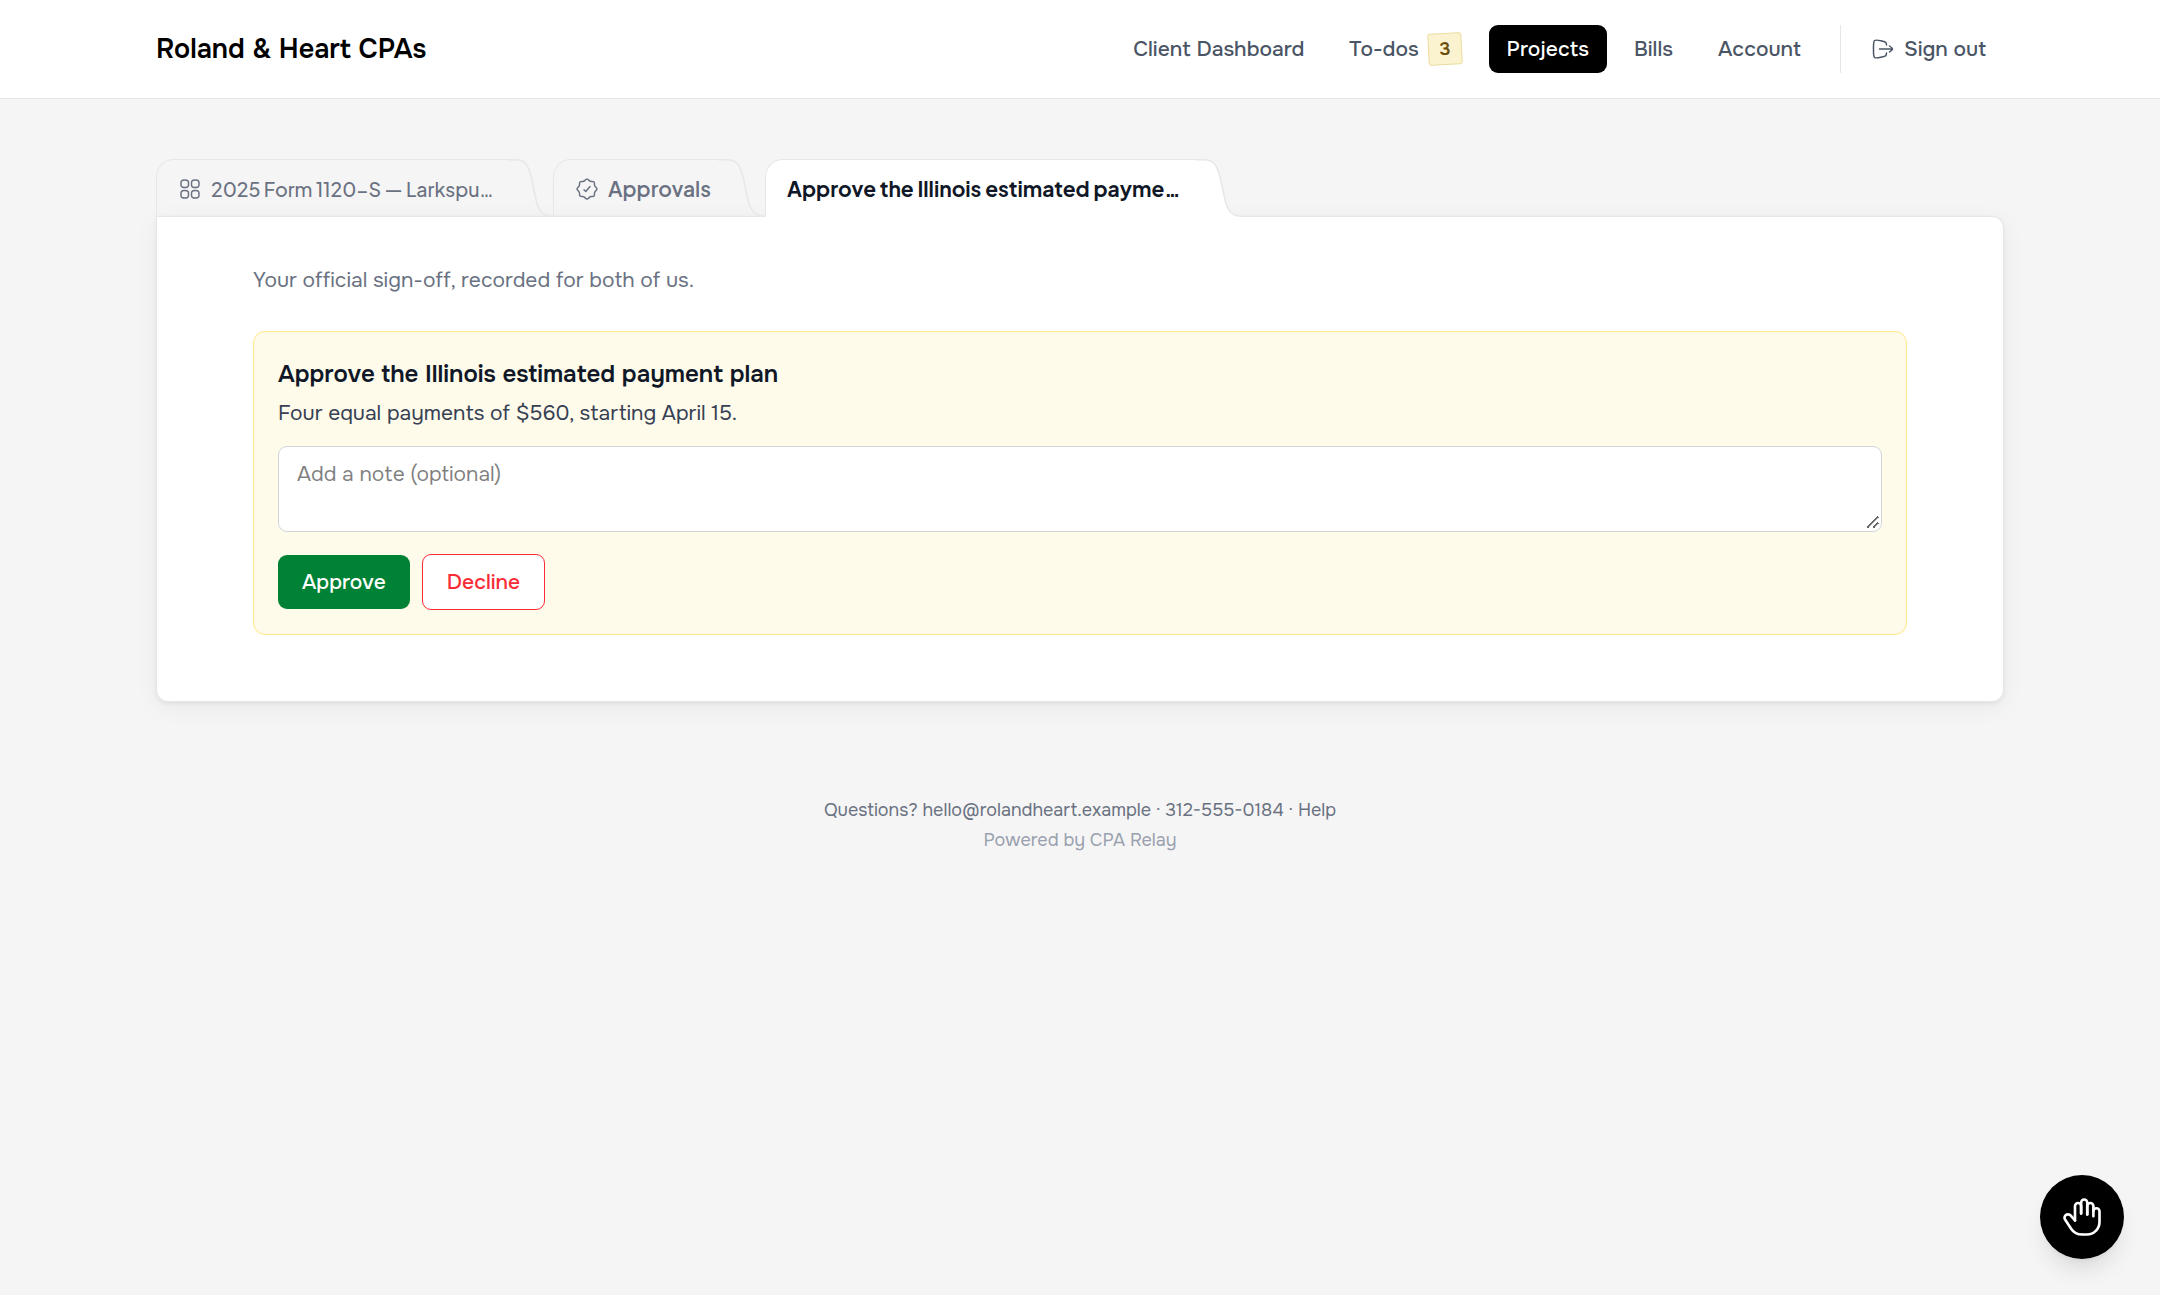
Task: Select the Approve the Illinois estimated payment tab
Action: pyautogui.click(x=993, y=189)
